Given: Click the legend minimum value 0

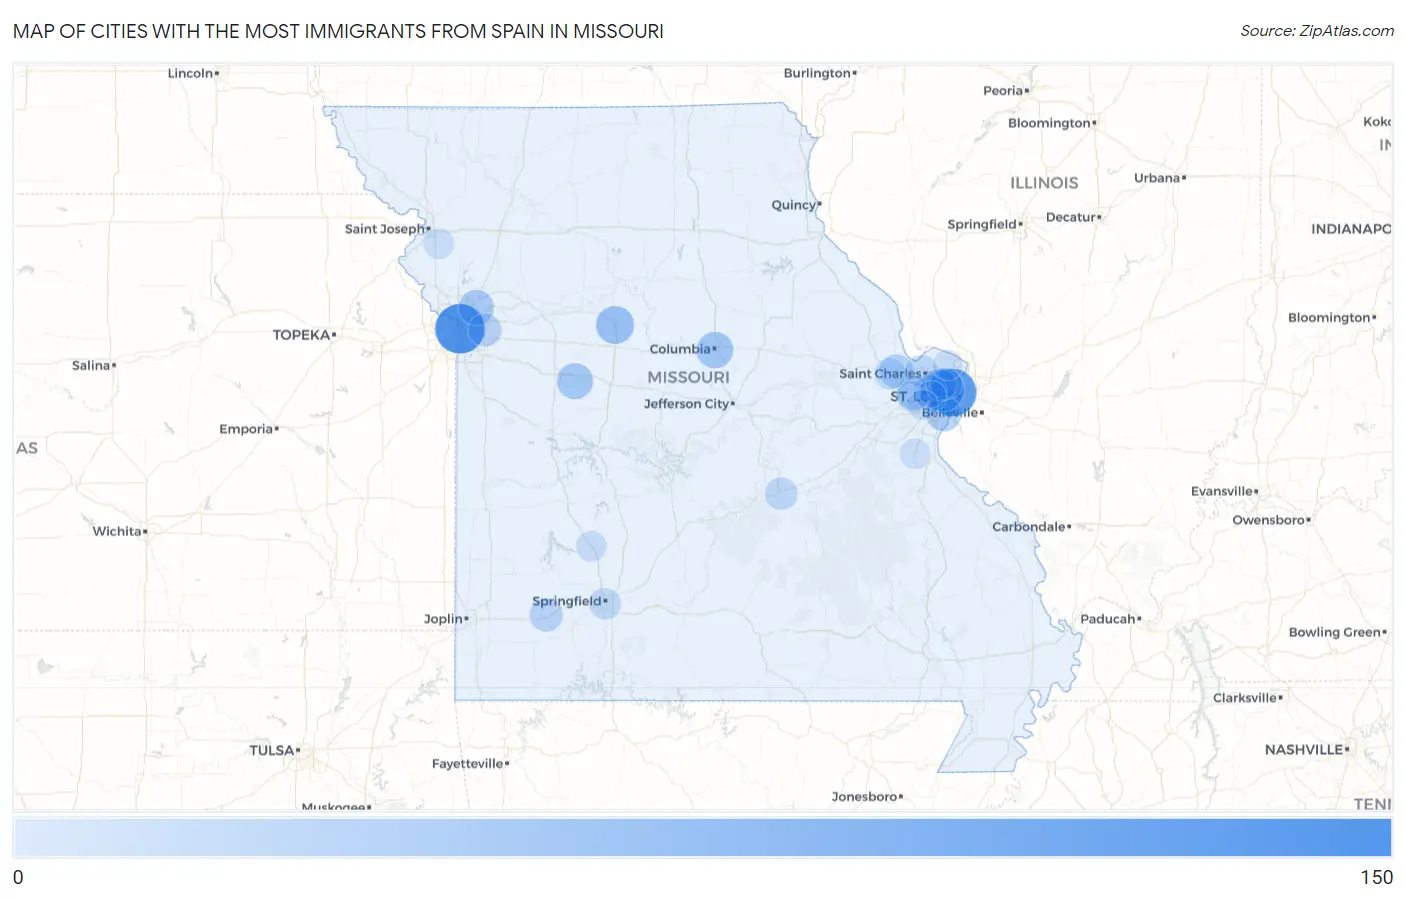Looking at the screenshot, I should click(18, 877).
